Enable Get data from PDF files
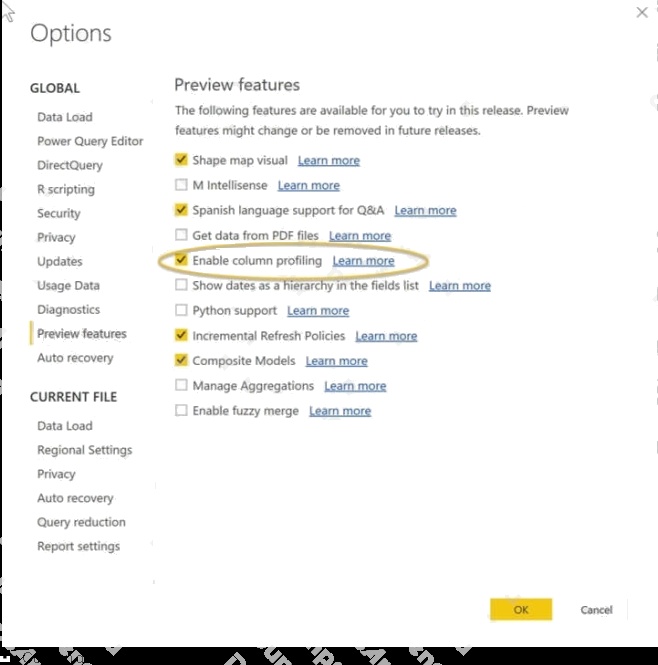 (x=181, y=236)
